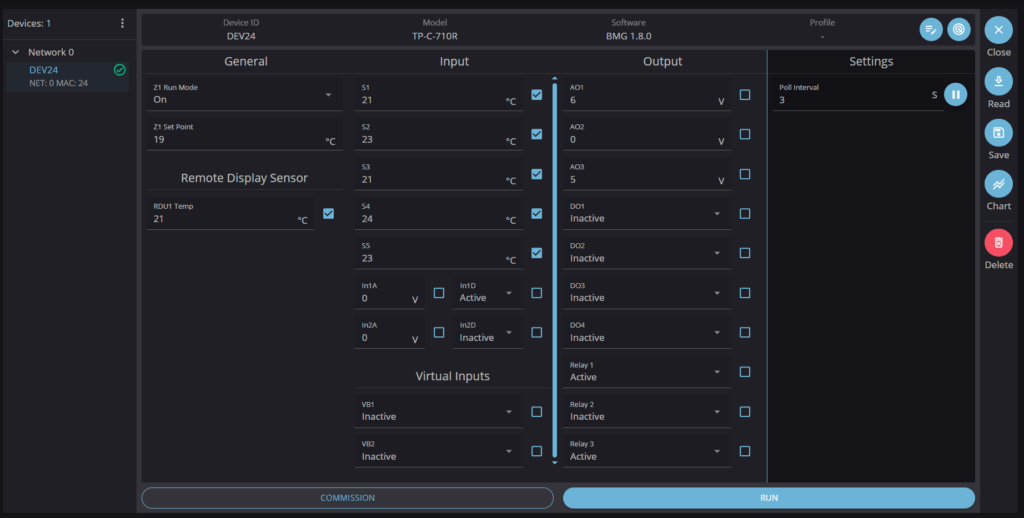Check the DO4 output checkbox
Screen dimensions: 1024x518
[x=744, y=332]
